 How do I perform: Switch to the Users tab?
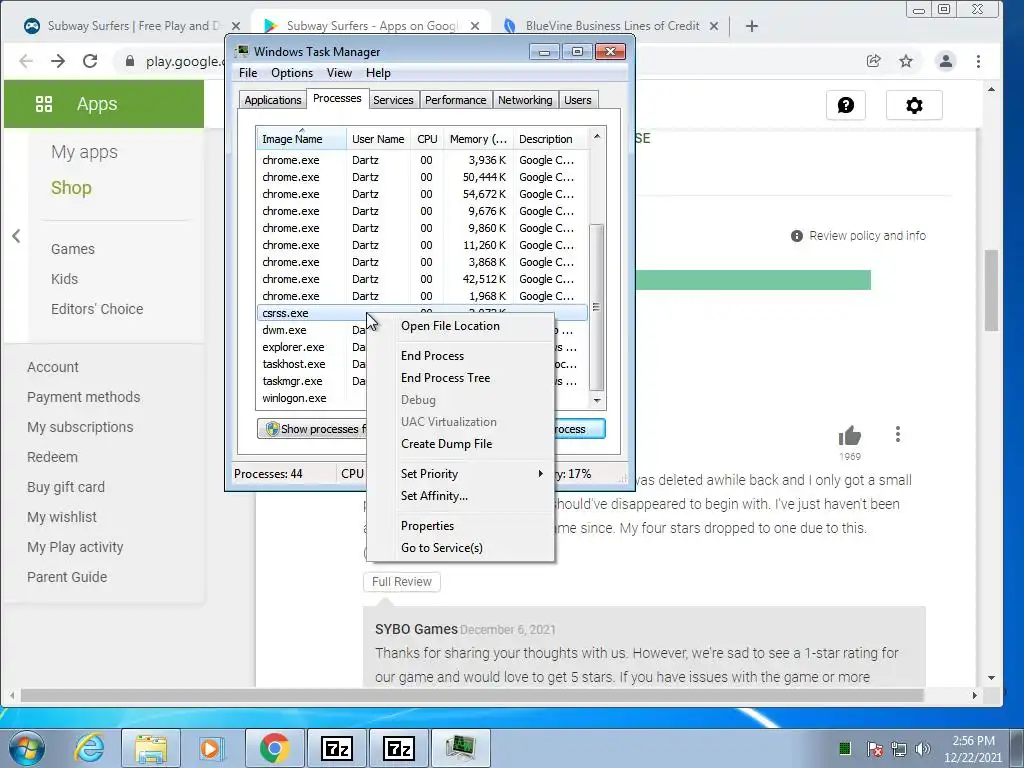[578, 100]
